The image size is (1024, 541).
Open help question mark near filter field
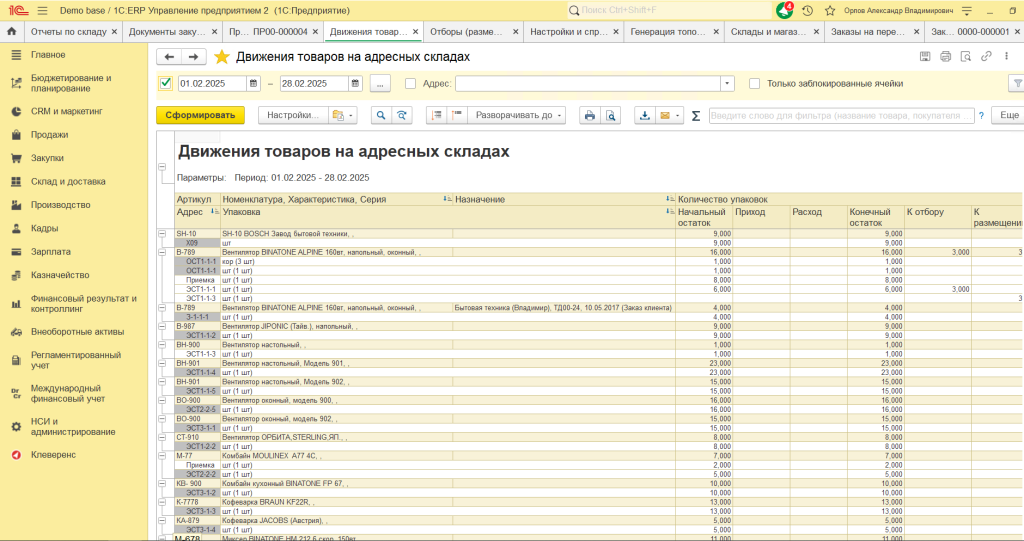[x=981, y=116]
